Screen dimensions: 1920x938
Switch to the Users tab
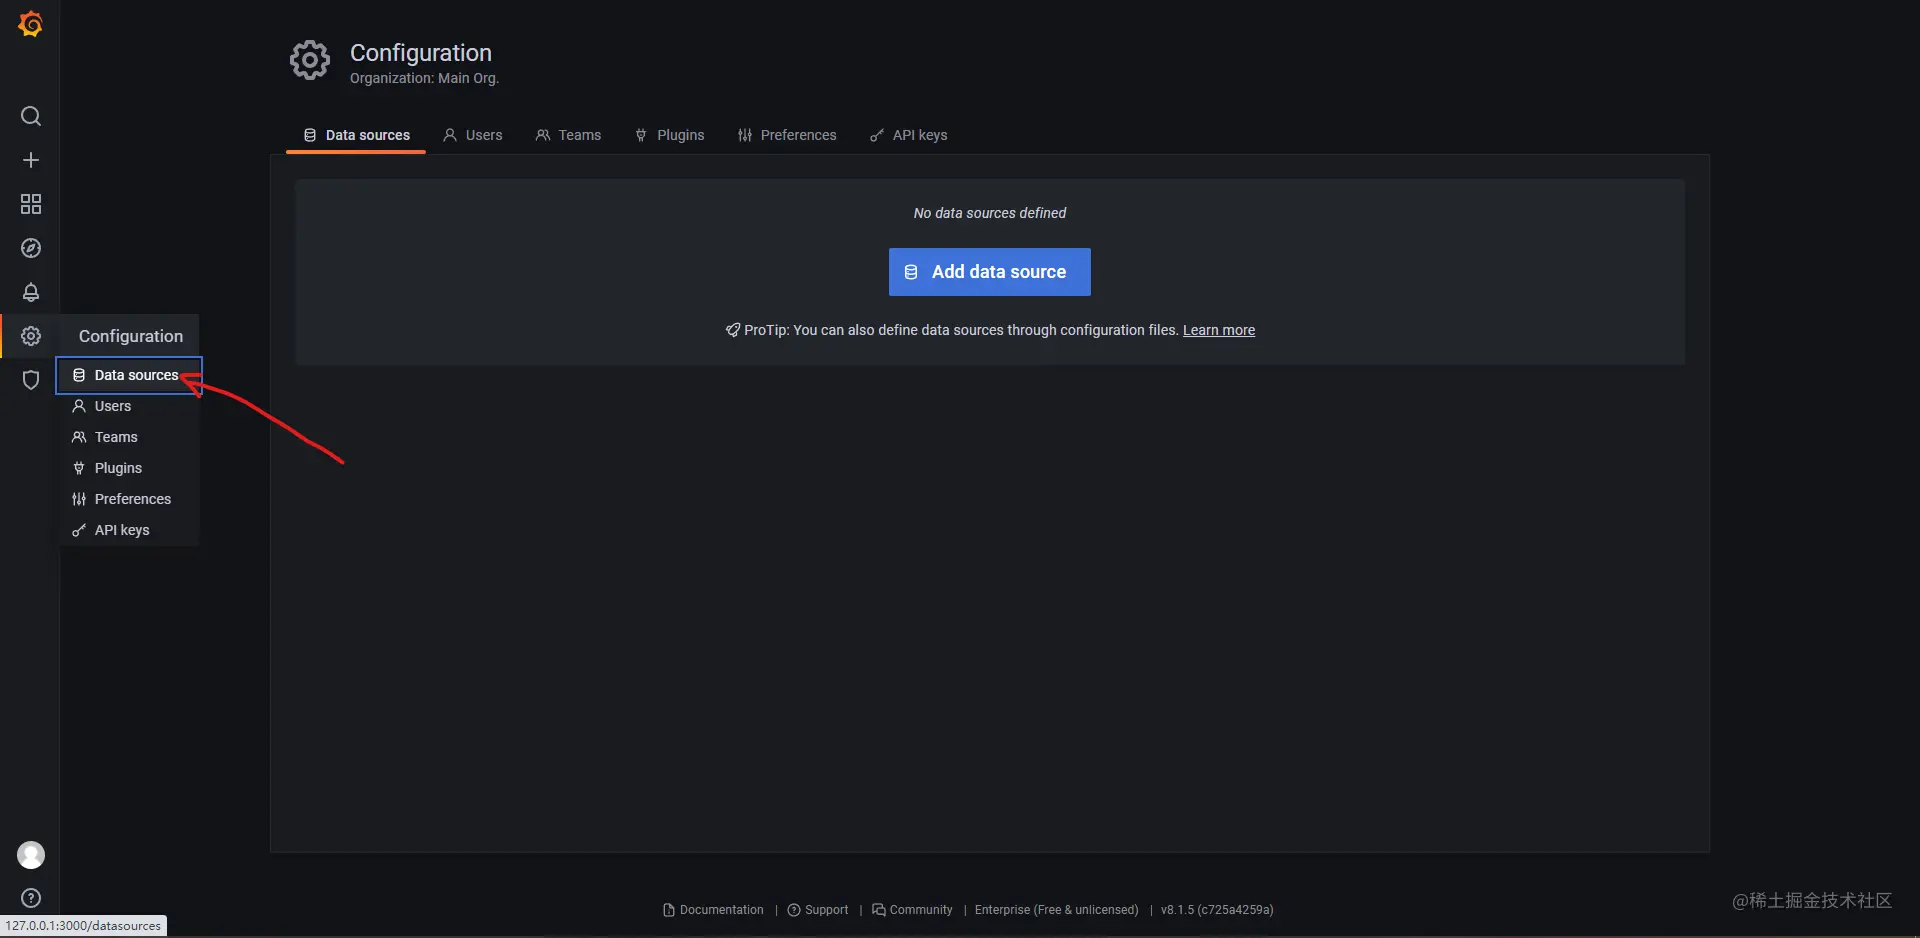pos(473,135)
